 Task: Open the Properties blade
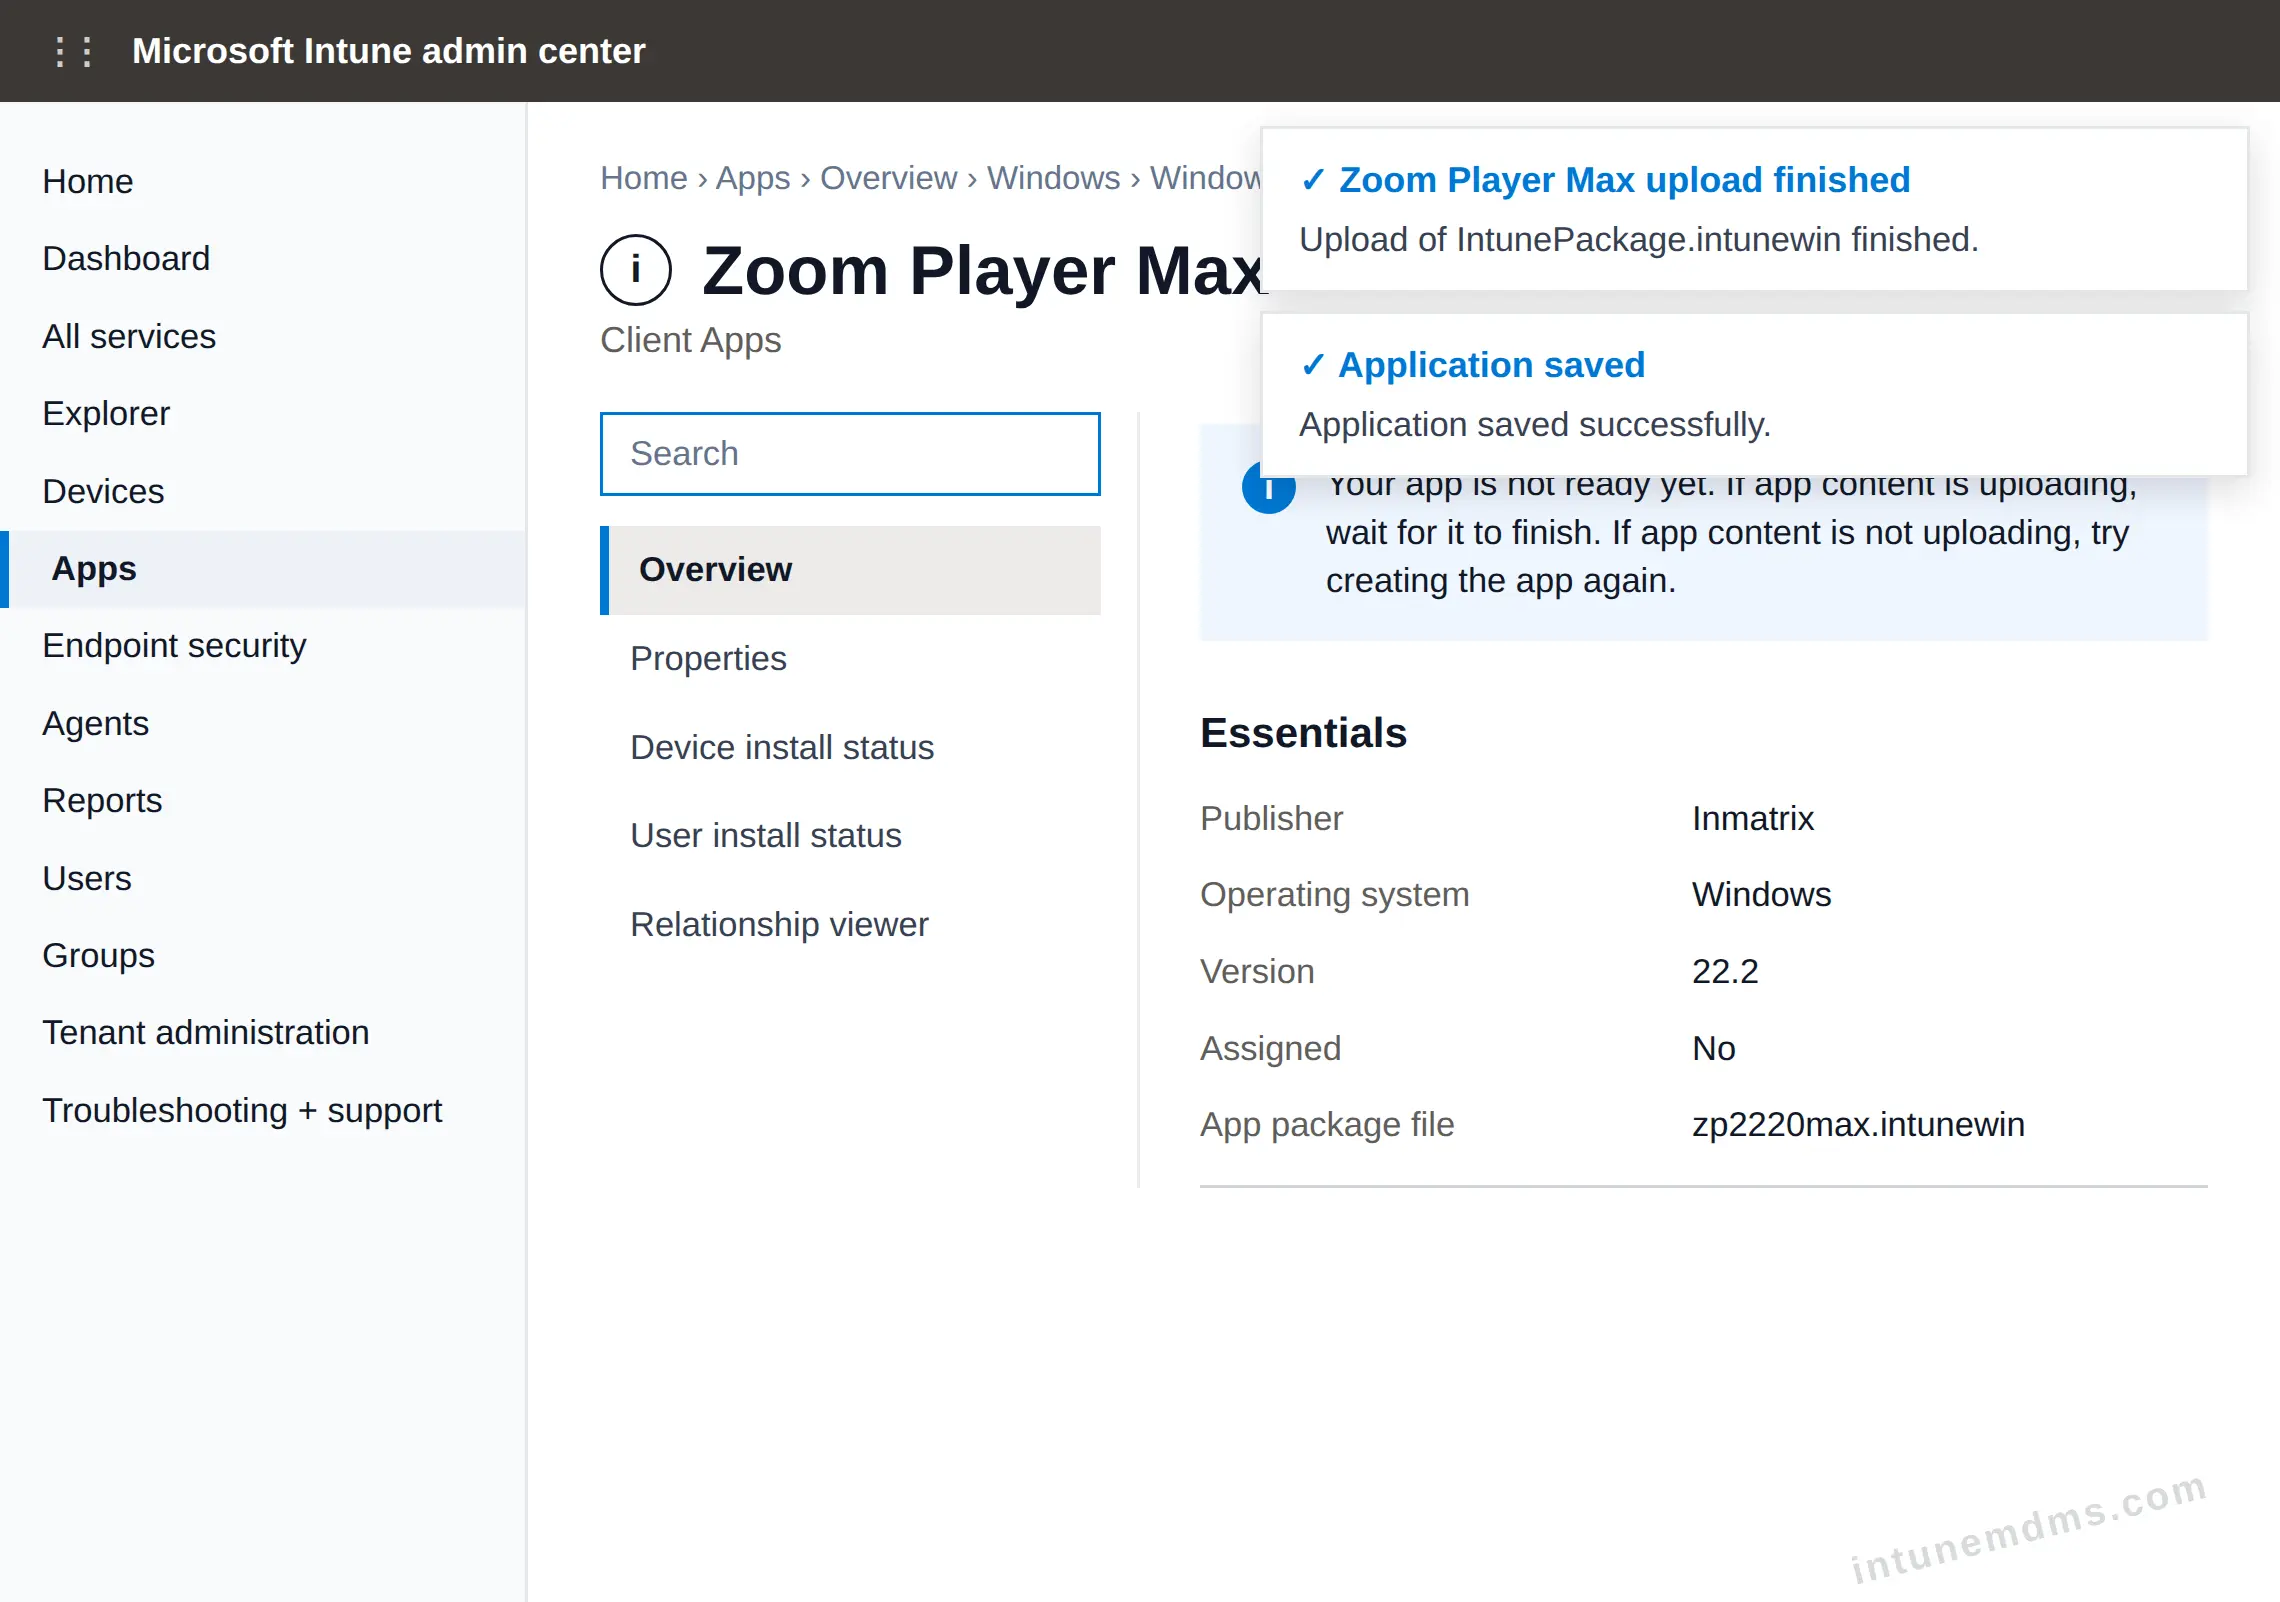point(850,659)
